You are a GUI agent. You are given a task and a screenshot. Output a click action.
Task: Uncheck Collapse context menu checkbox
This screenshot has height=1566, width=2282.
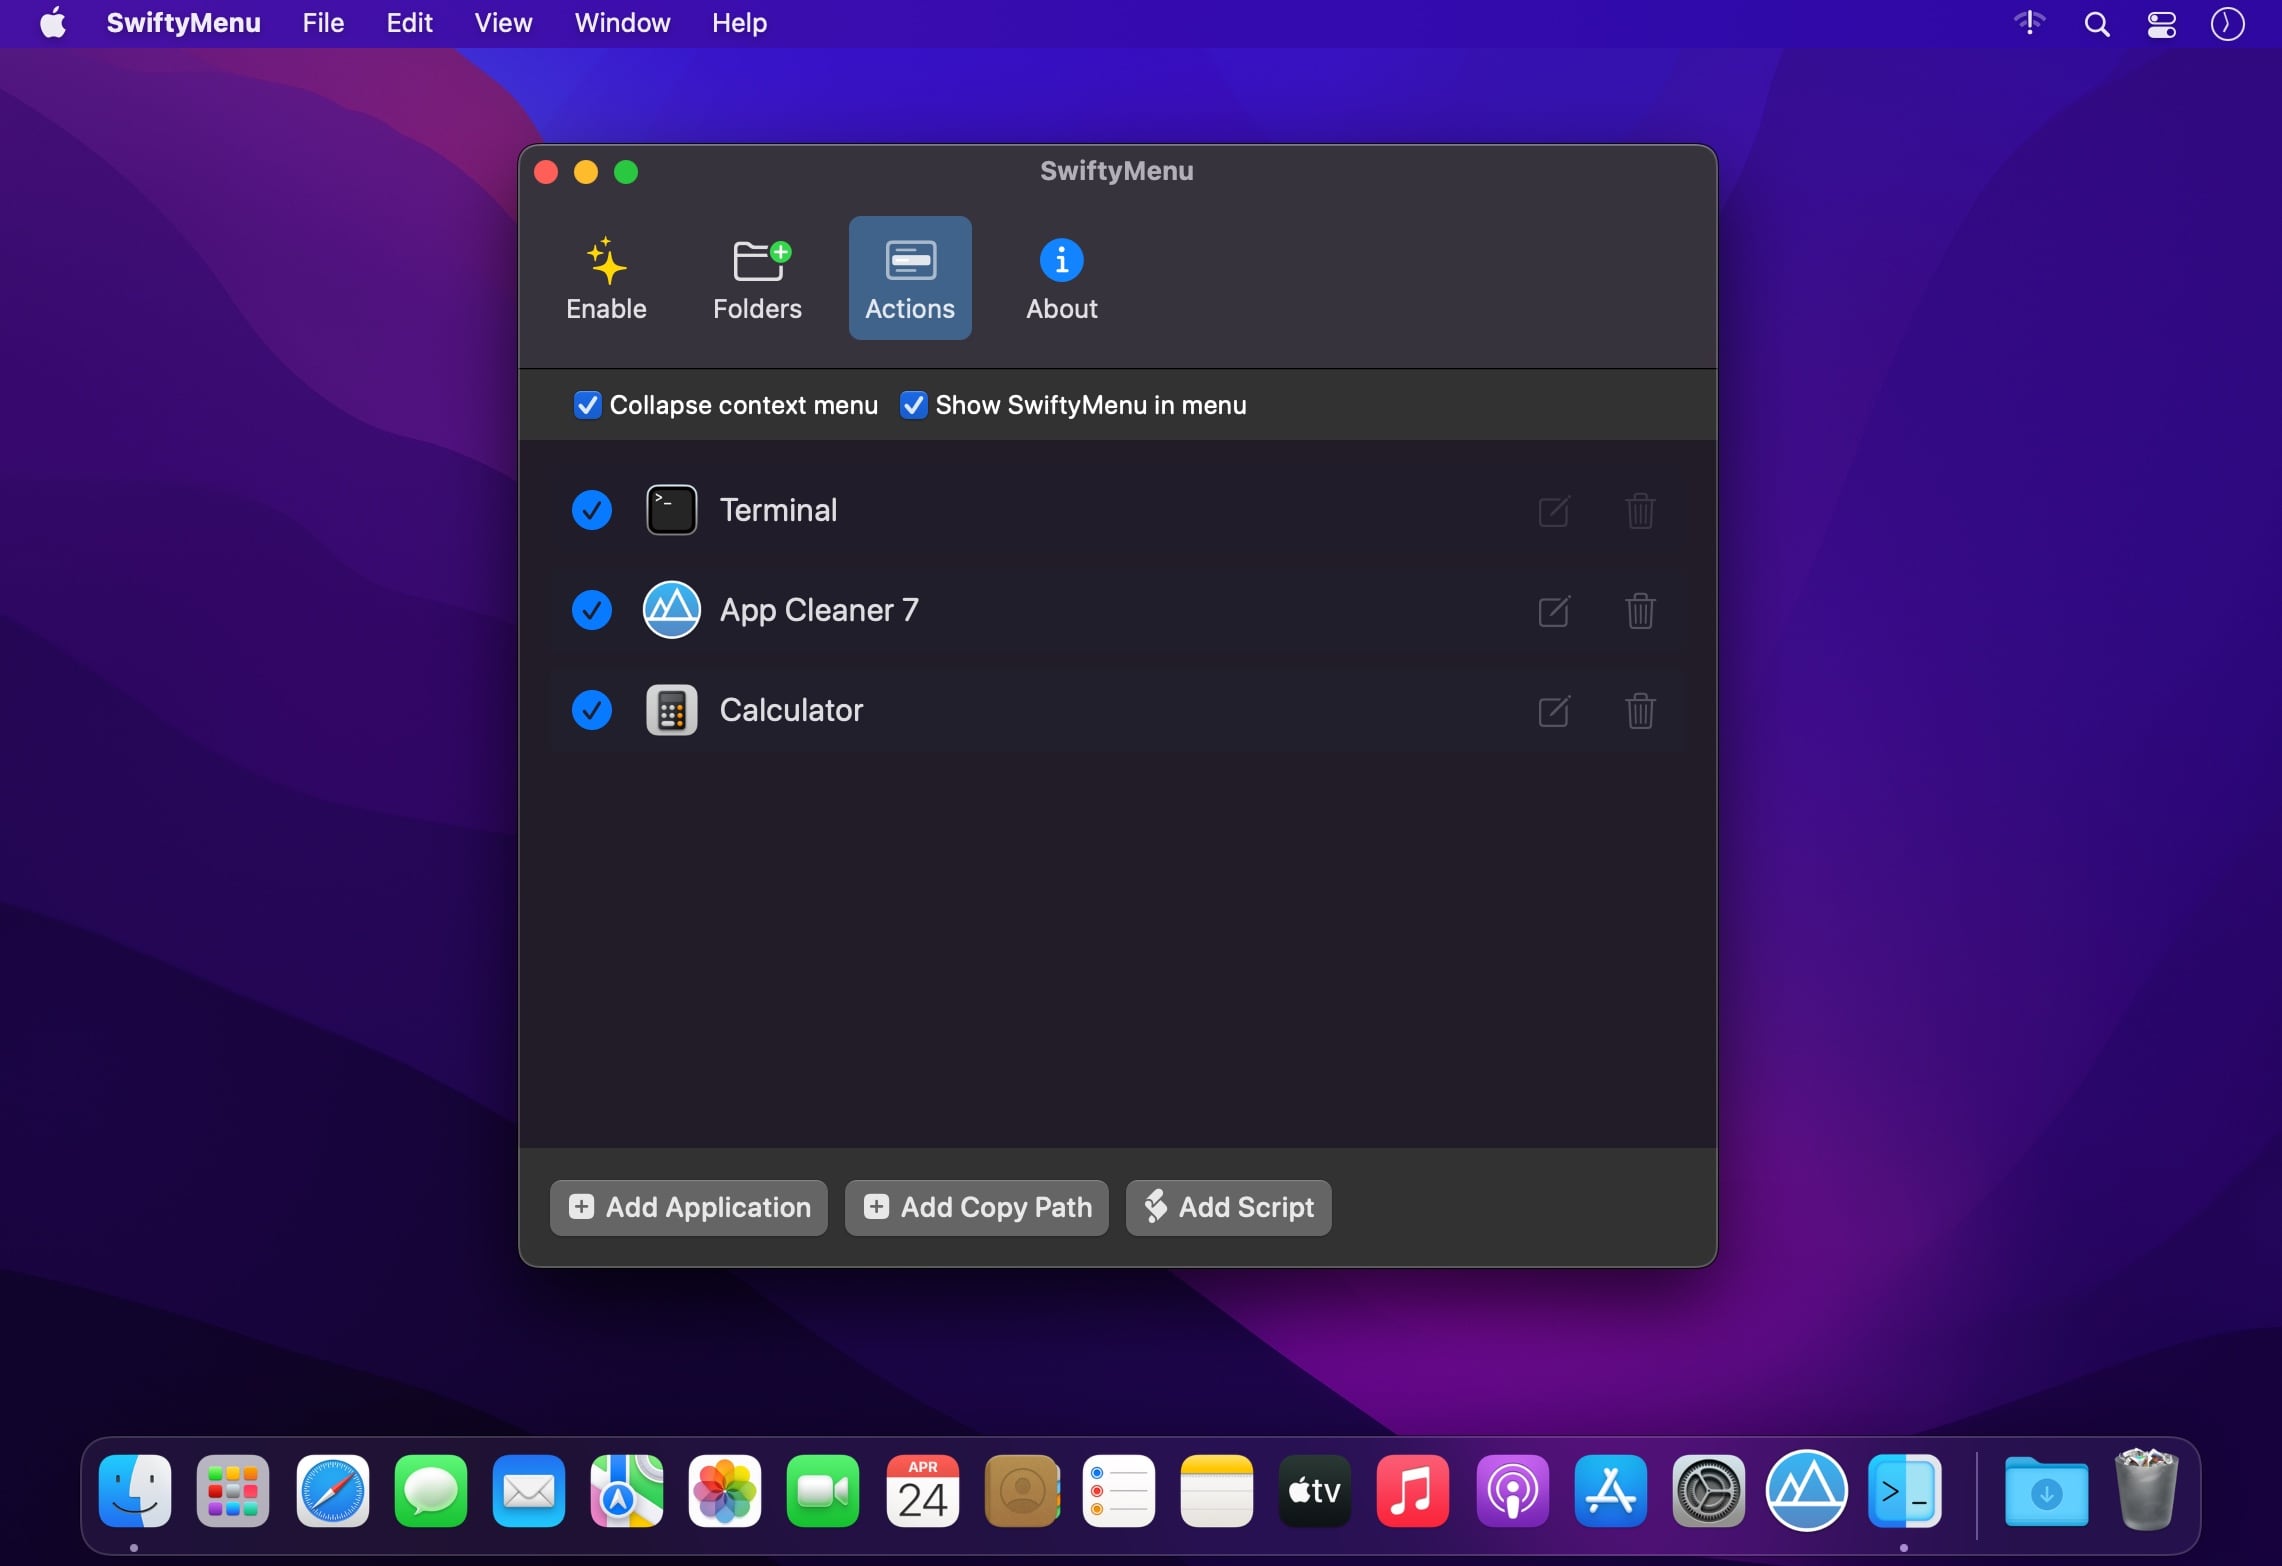coord(587,405)
